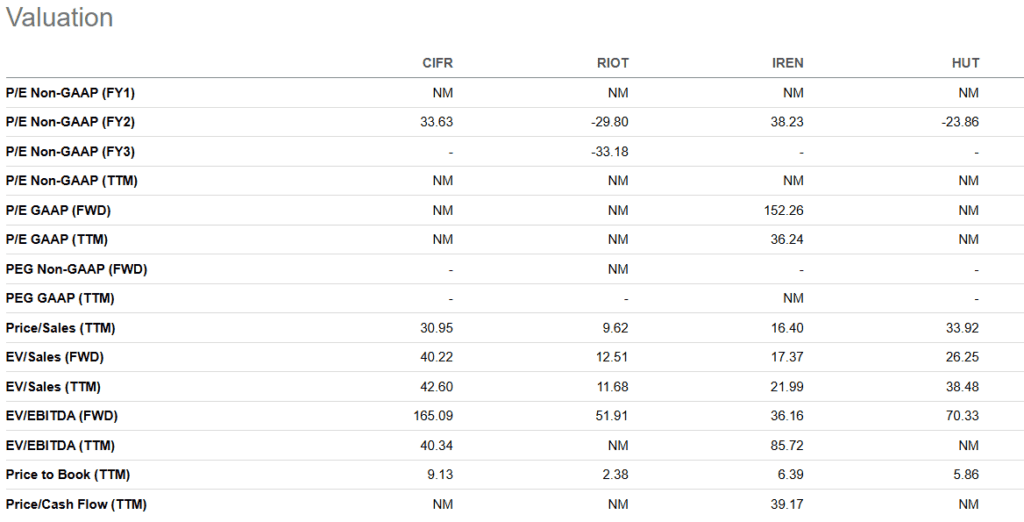Click the Valuation section heading

[60, 18]
